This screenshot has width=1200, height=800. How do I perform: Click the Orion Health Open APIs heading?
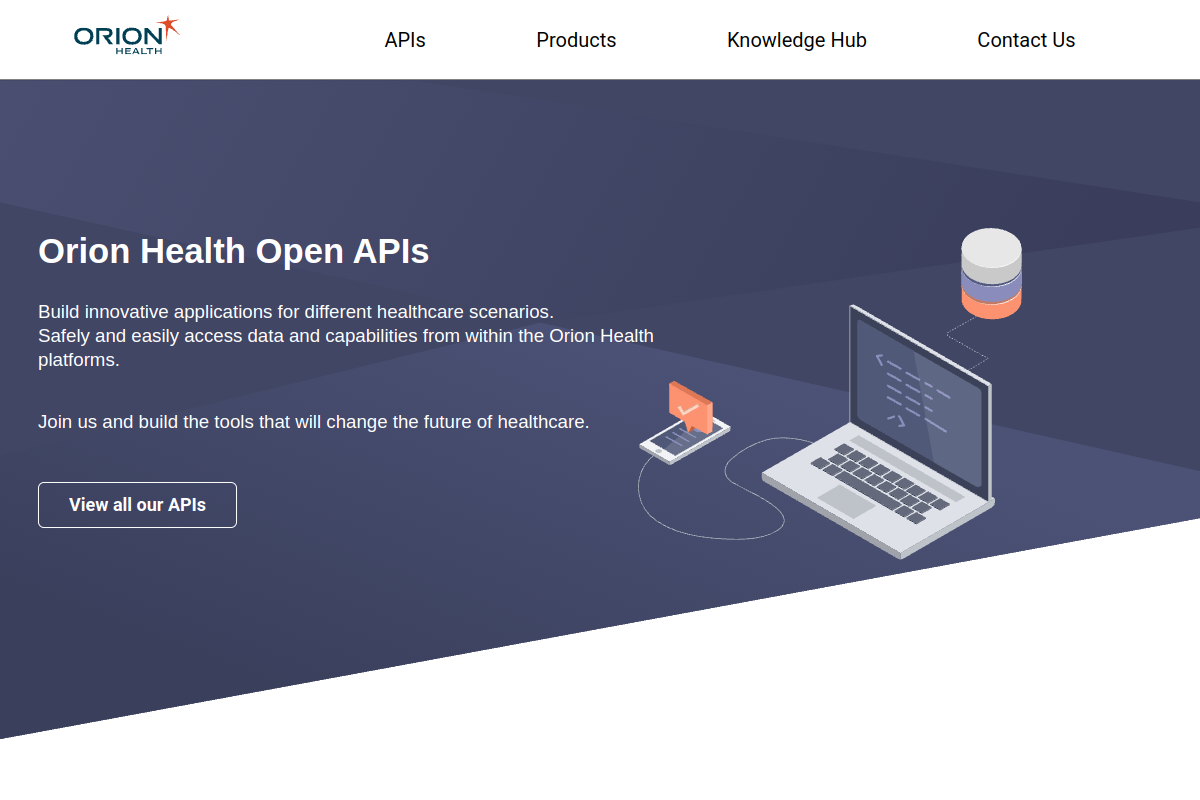(234, 251)
